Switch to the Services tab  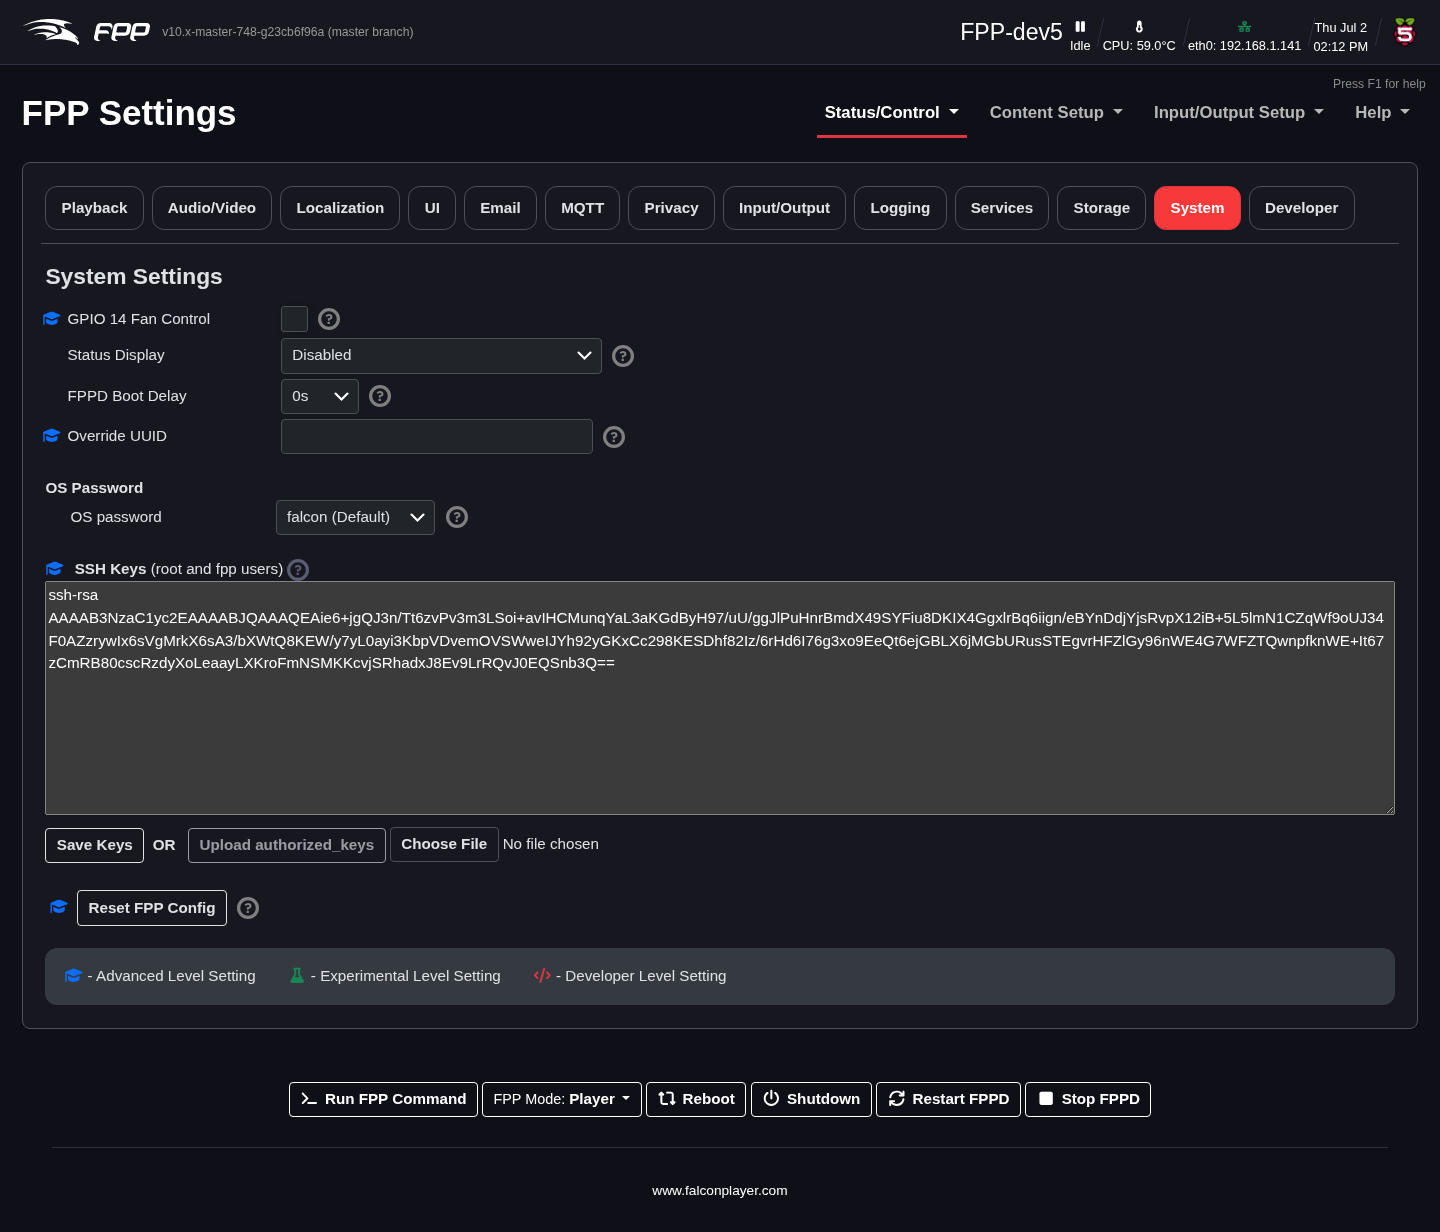(1002, 208)
